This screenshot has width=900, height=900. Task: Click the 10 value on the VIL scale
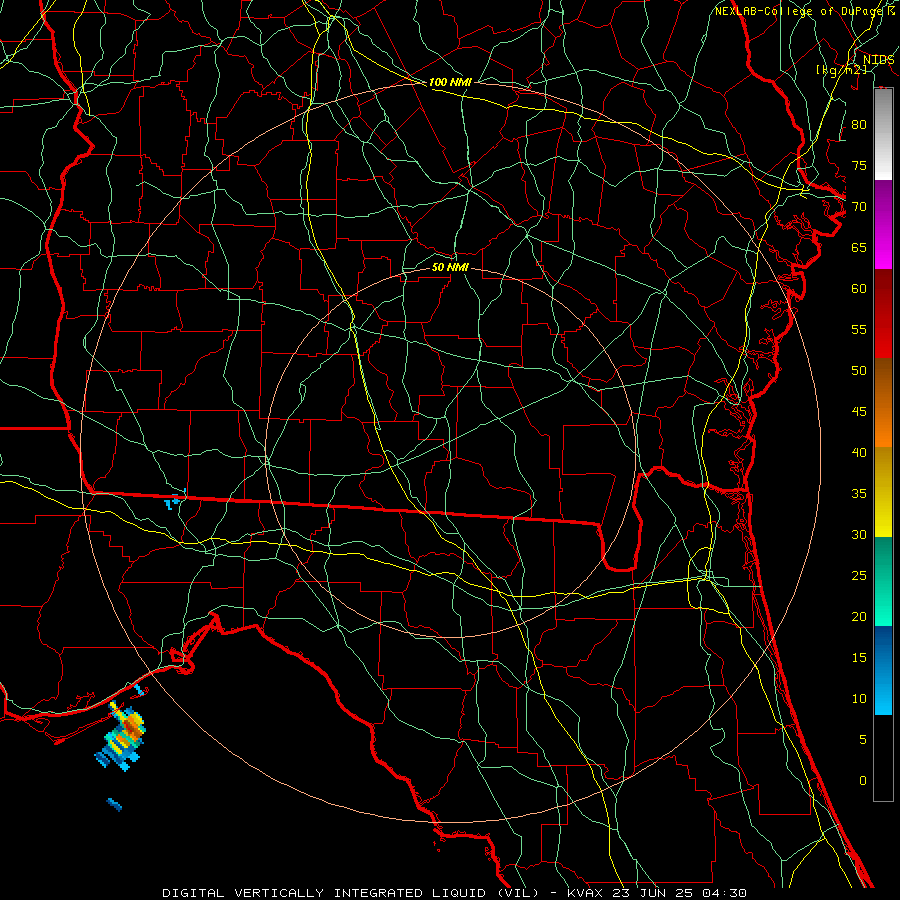(859, 699)
